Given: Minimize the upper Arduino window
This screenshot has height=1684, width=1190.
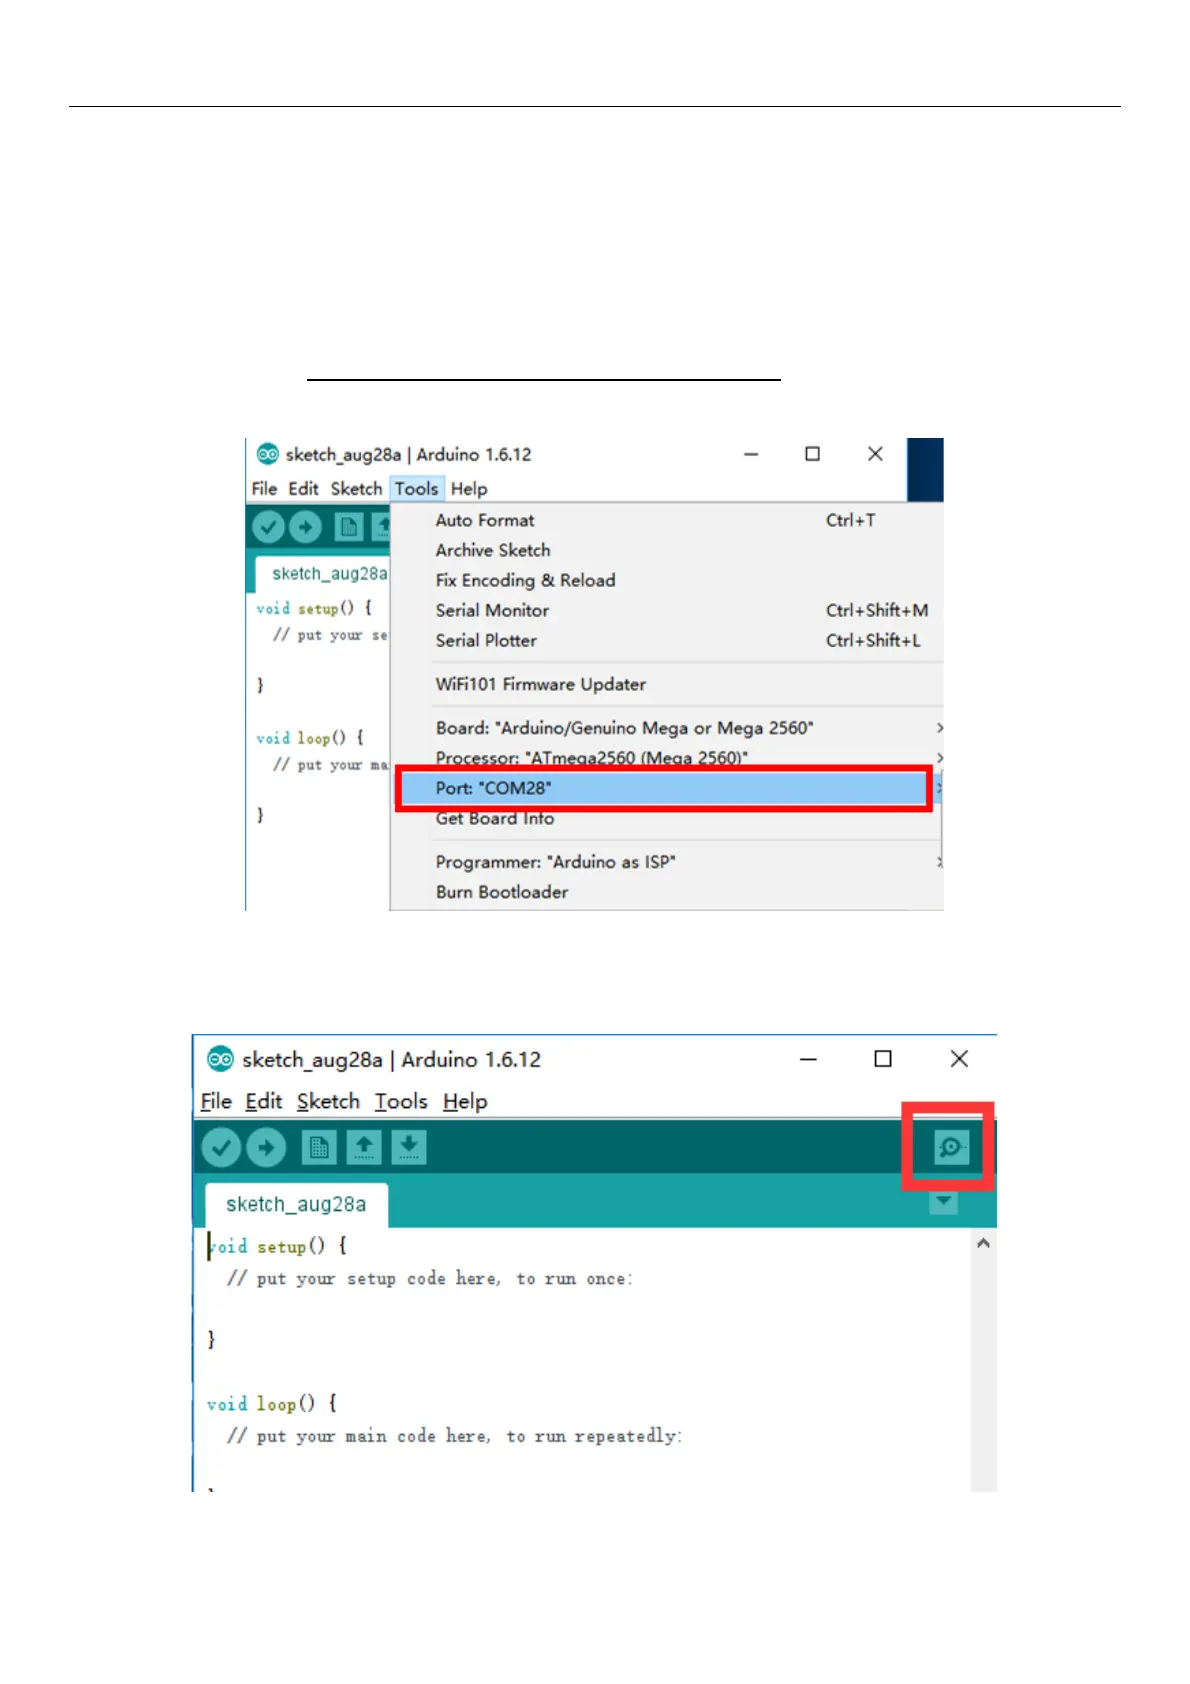Looking at the screenshot, I should pos(752,454).
